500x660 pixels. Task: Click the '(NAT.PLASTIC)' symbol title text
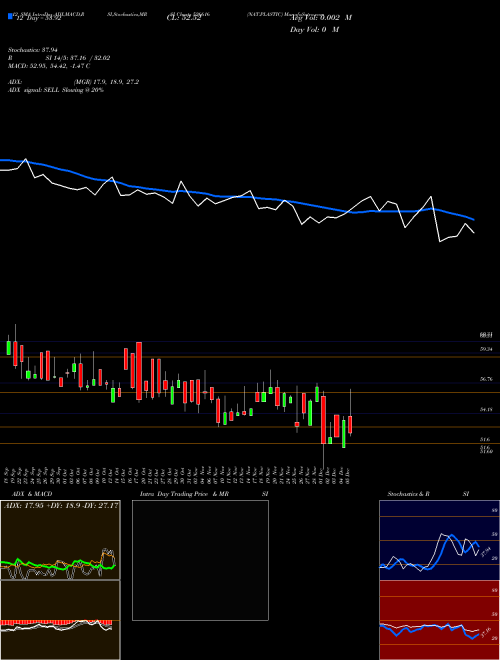tap(264, 14)
